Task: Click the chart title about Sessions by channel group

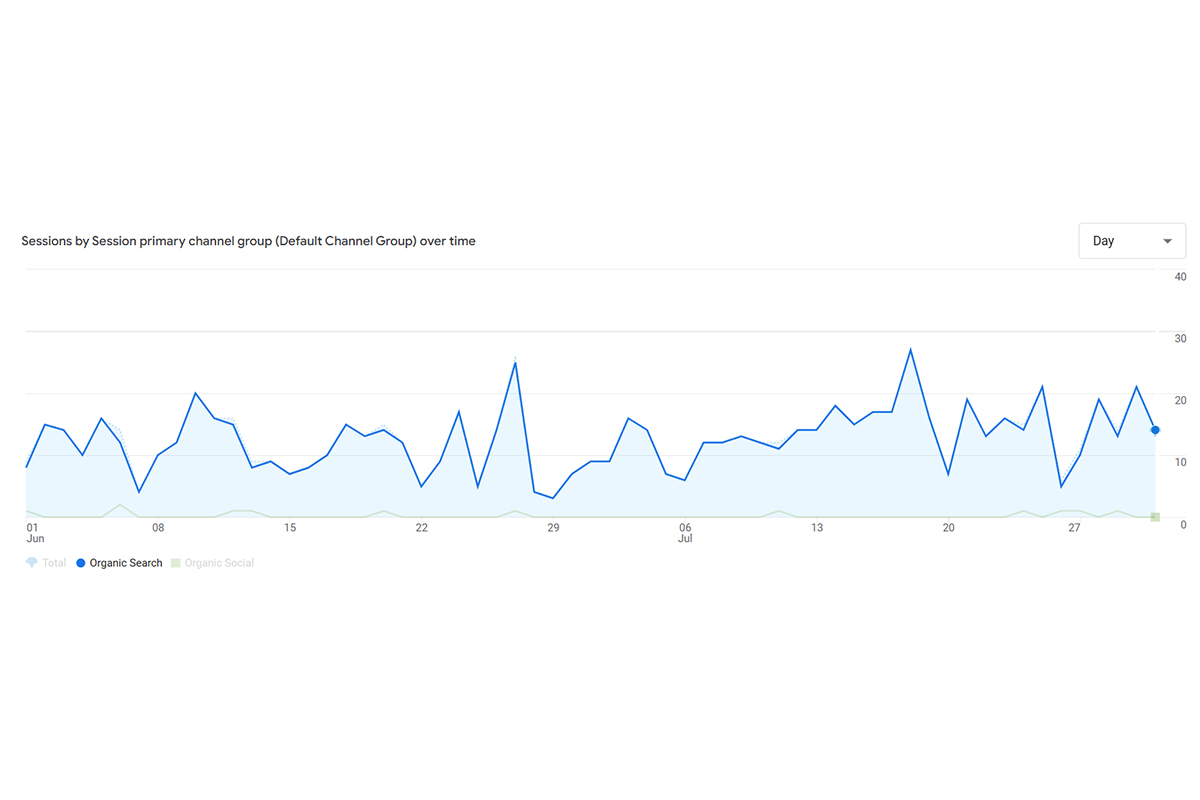Action: [x=248, y=240]
